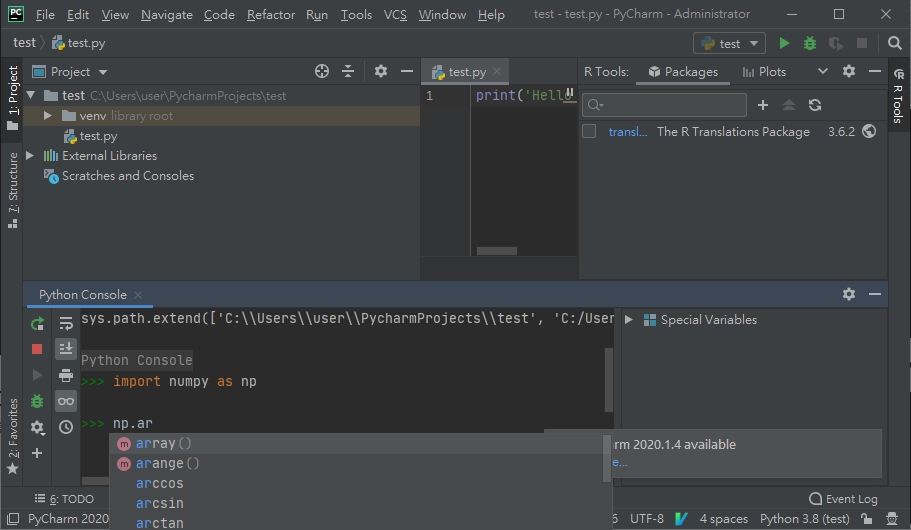The image size is (911, 530).
Task: Toggle soft-wrap in console
Action: pyautogui.click(x=66, y=324)
